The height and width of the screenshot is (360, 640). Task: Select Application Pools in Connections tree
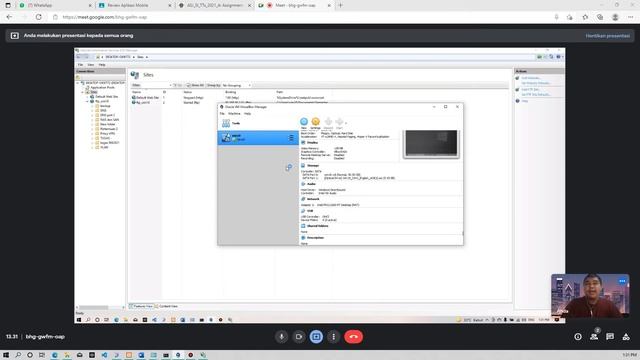tap(102, 87)
